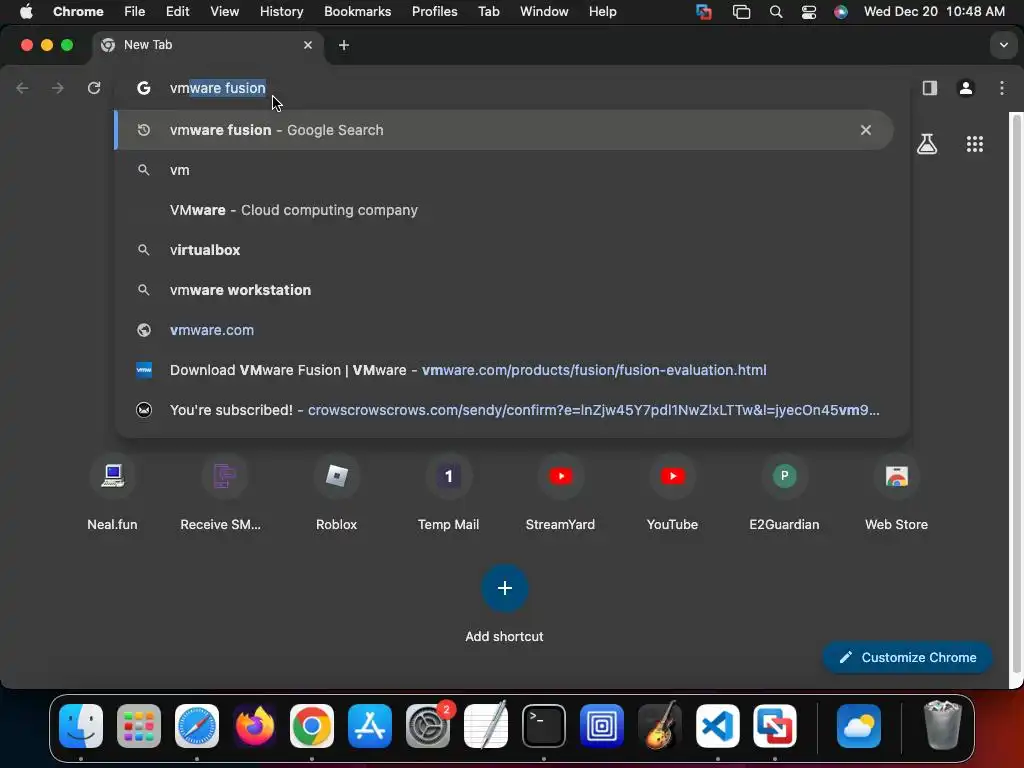Open the Web Store shortcut
The height and width of the screenshot is (768, 1024).
click(x=896, y=493)
